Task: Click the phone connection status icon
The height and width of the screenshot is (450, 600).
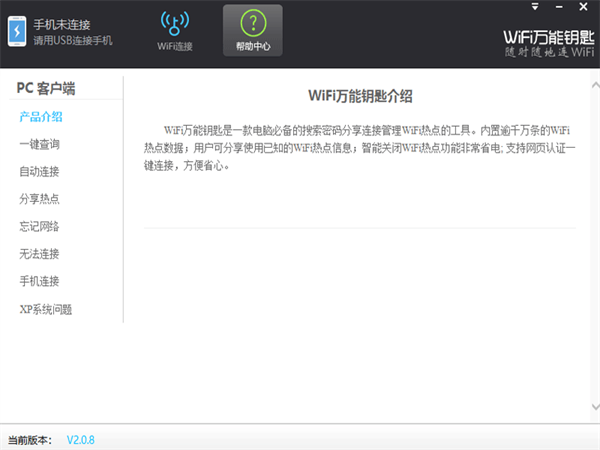Action: click(x=17, y=31)
